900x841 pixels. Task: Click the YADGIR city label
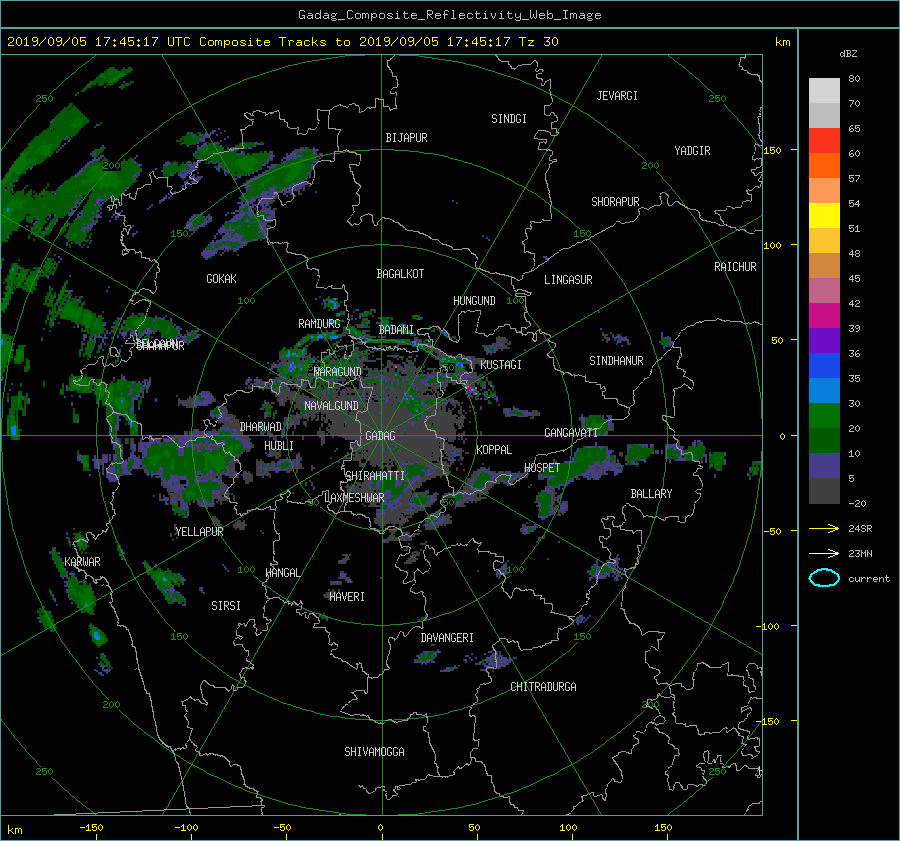coord(692,151)
